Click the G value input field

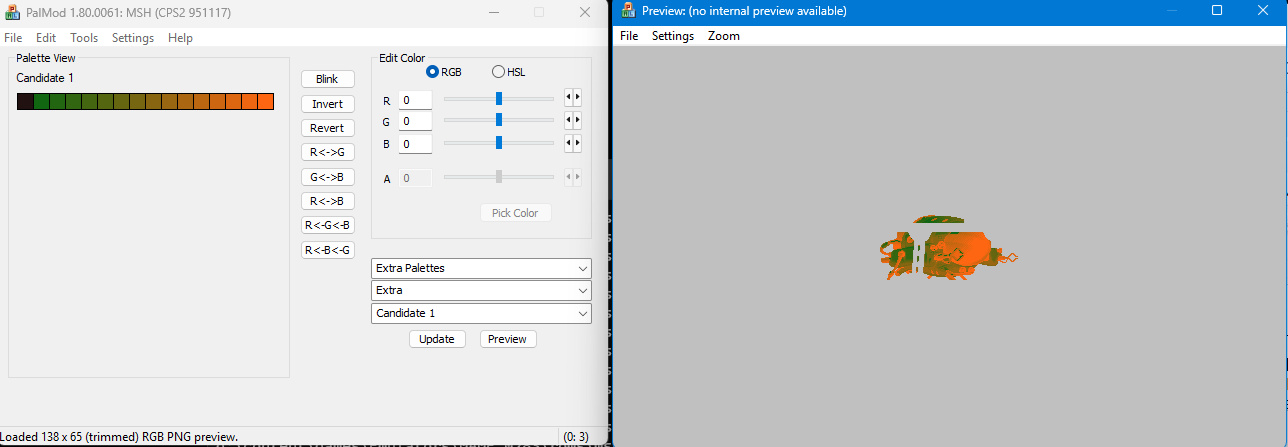[x=415, y=121]
